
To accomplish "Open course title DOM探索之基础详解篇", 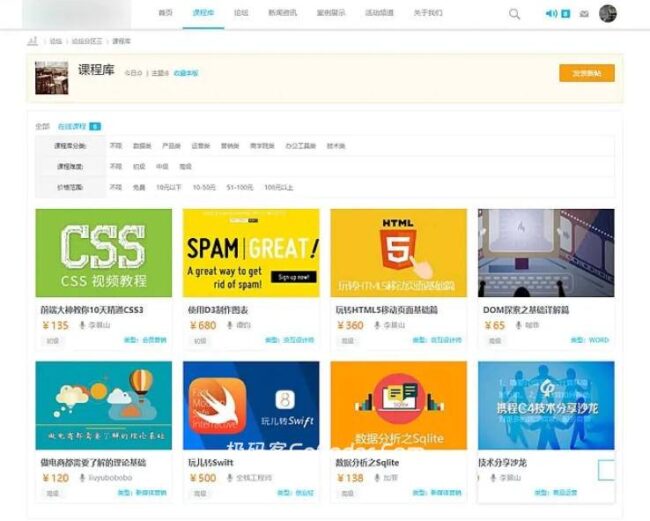I will tap(526, 310).
